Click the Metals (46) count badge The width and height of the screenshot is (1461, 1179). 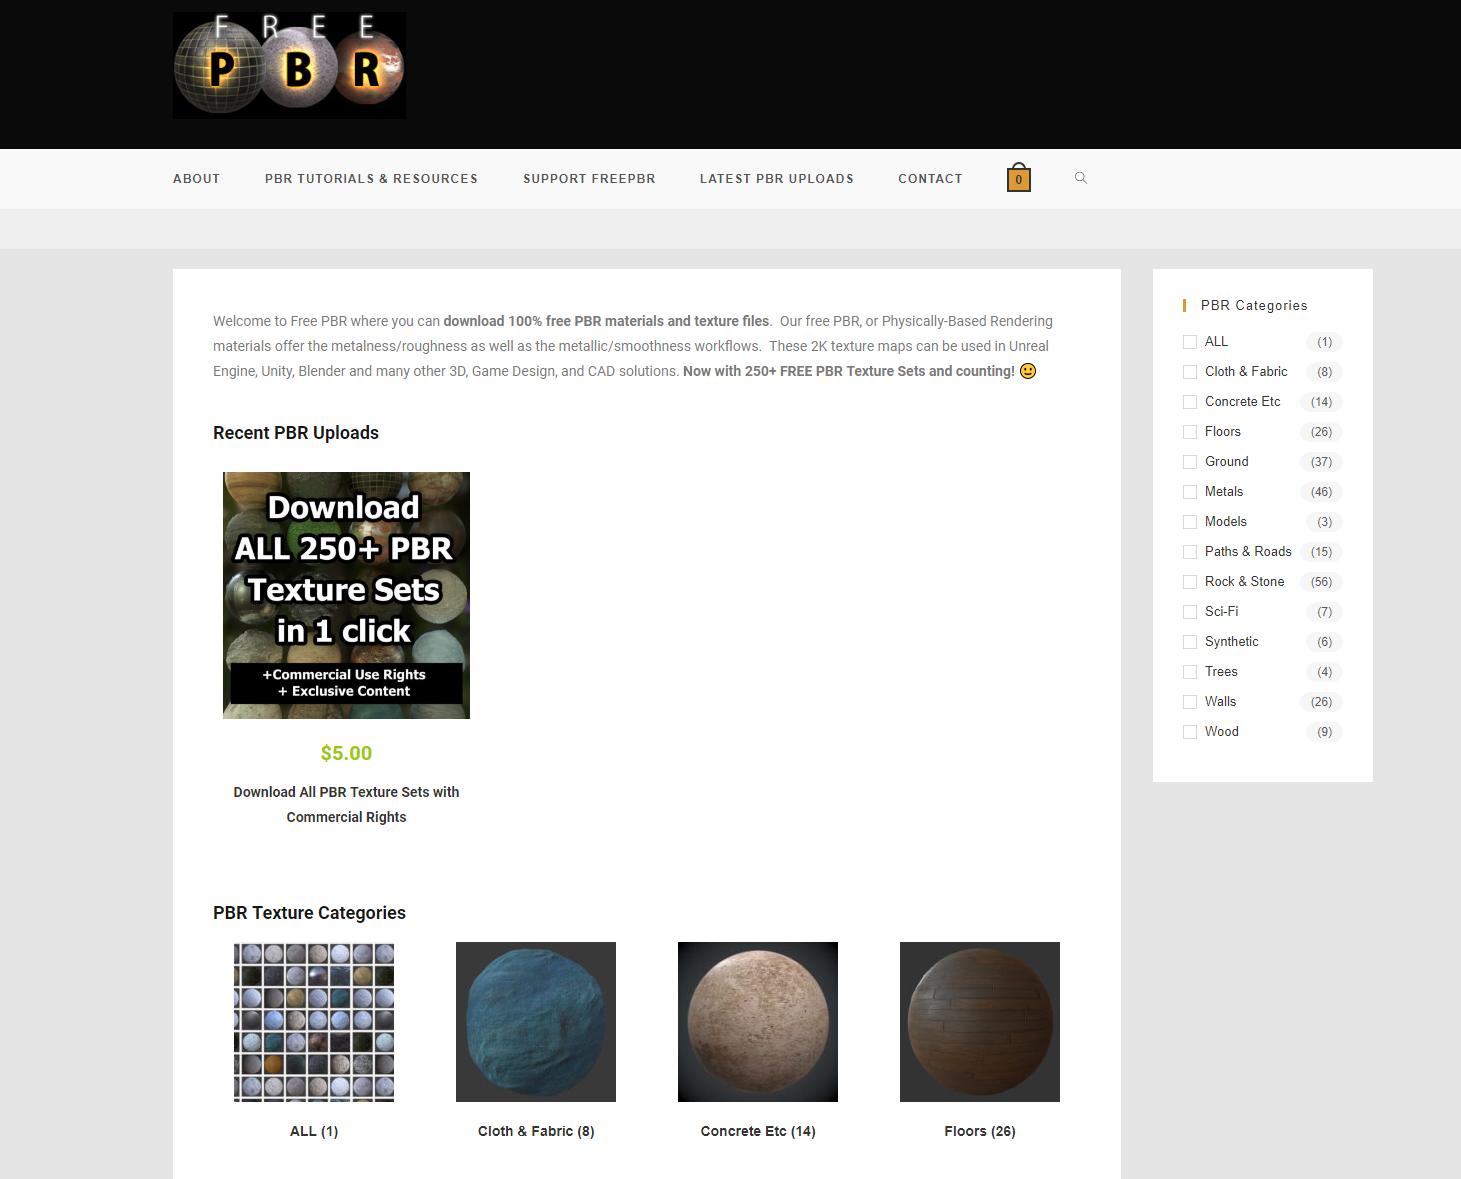pyautogui.click(x=1321, y=492)
